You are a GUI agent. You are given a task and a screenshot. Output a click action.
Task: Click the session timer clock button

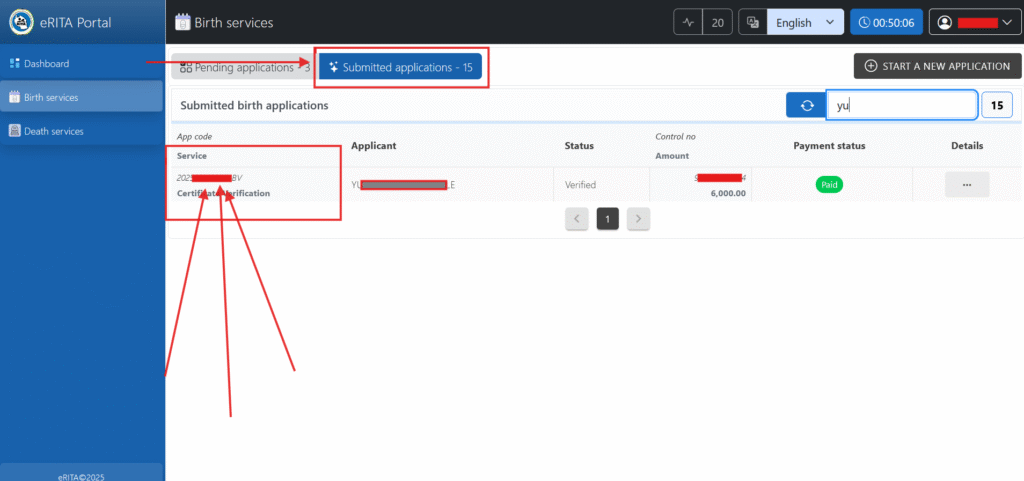pyautogui.click(x=886, y=22)
